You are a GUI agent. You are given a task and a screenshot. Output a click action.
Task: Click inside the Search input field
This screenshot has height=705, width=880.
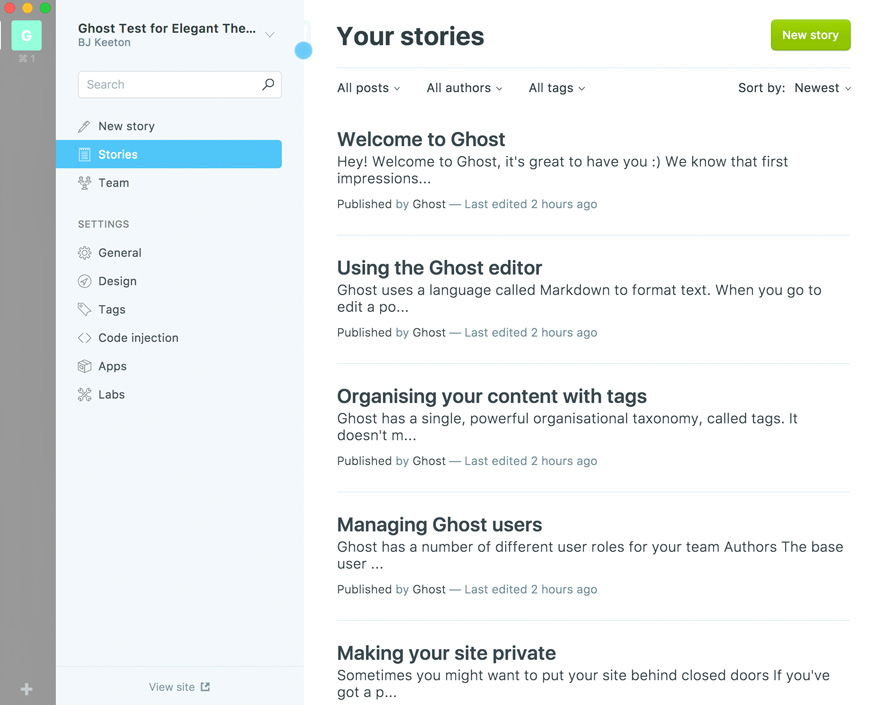tap(160, 85)
